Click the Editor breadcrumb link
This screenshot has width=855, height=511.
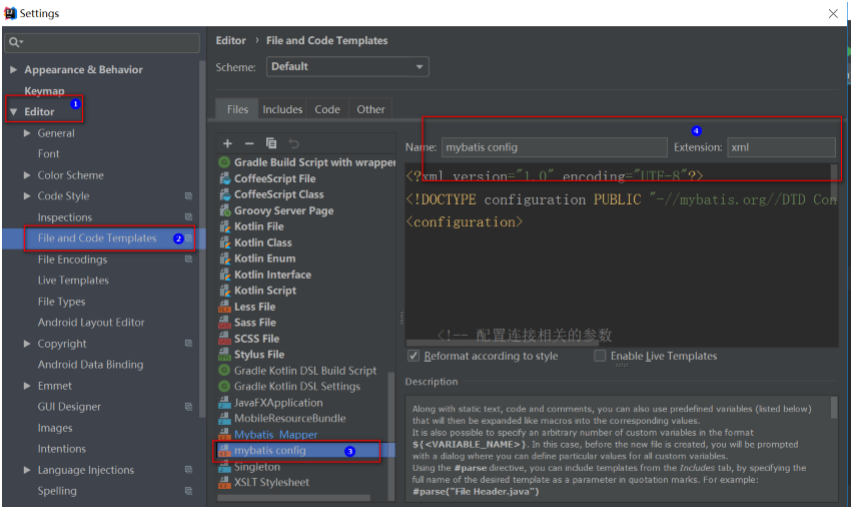(x=231, y=41)
